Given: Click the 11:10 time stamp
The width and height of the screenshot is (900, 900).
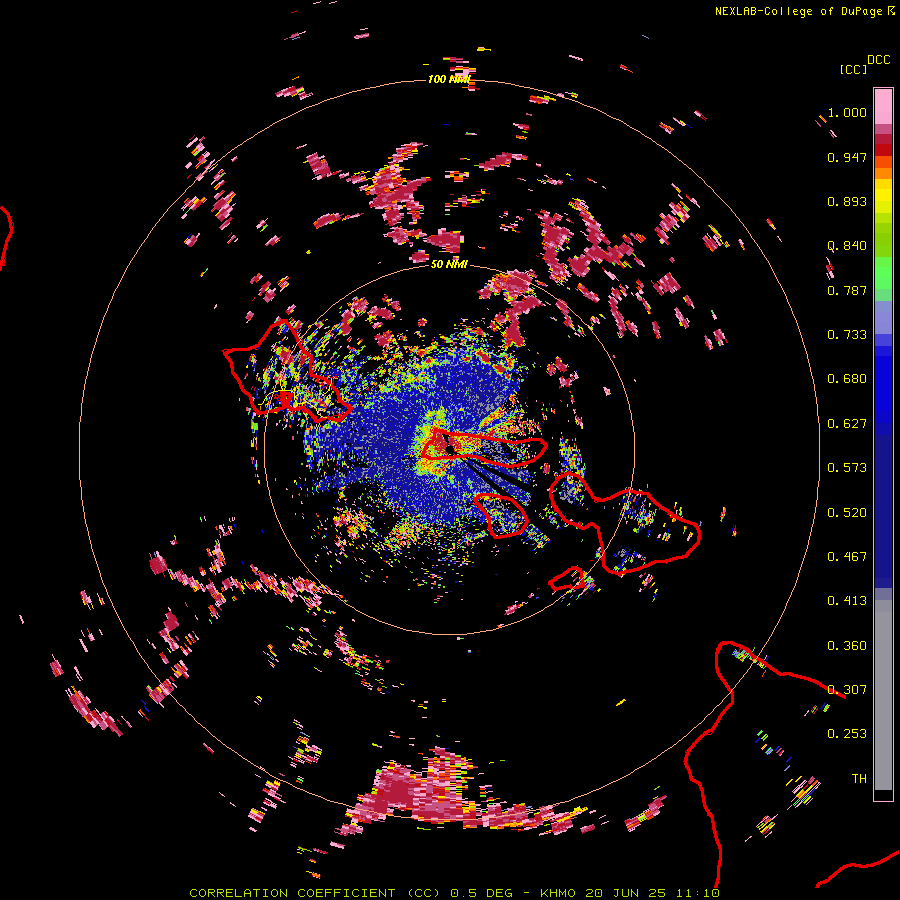Looking at the screenshot, I should (x=697, y=893).
